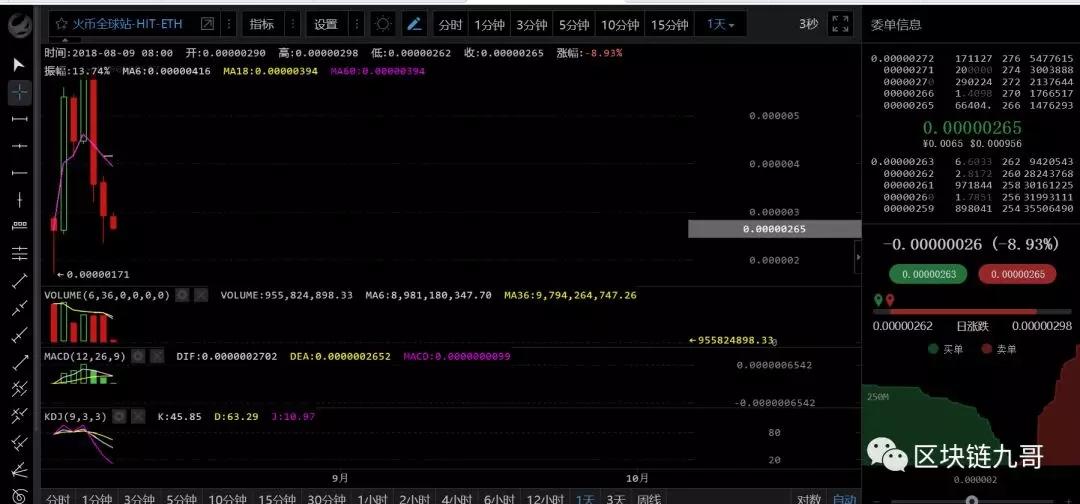Toggle the 卖单 sell orders legend
The width and height of the screenshot is (1080, 504).
(x=998, y=349)
